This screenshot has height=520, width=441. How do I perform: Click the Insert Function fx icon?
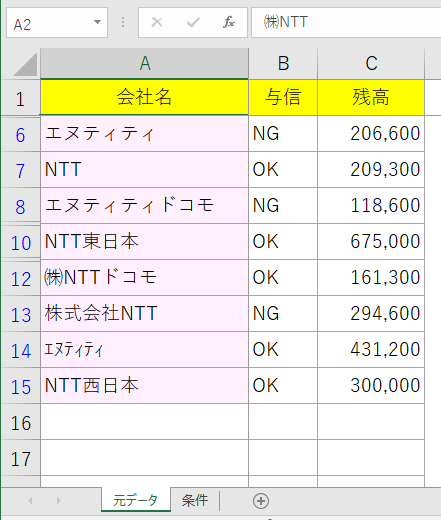[229, 22]
